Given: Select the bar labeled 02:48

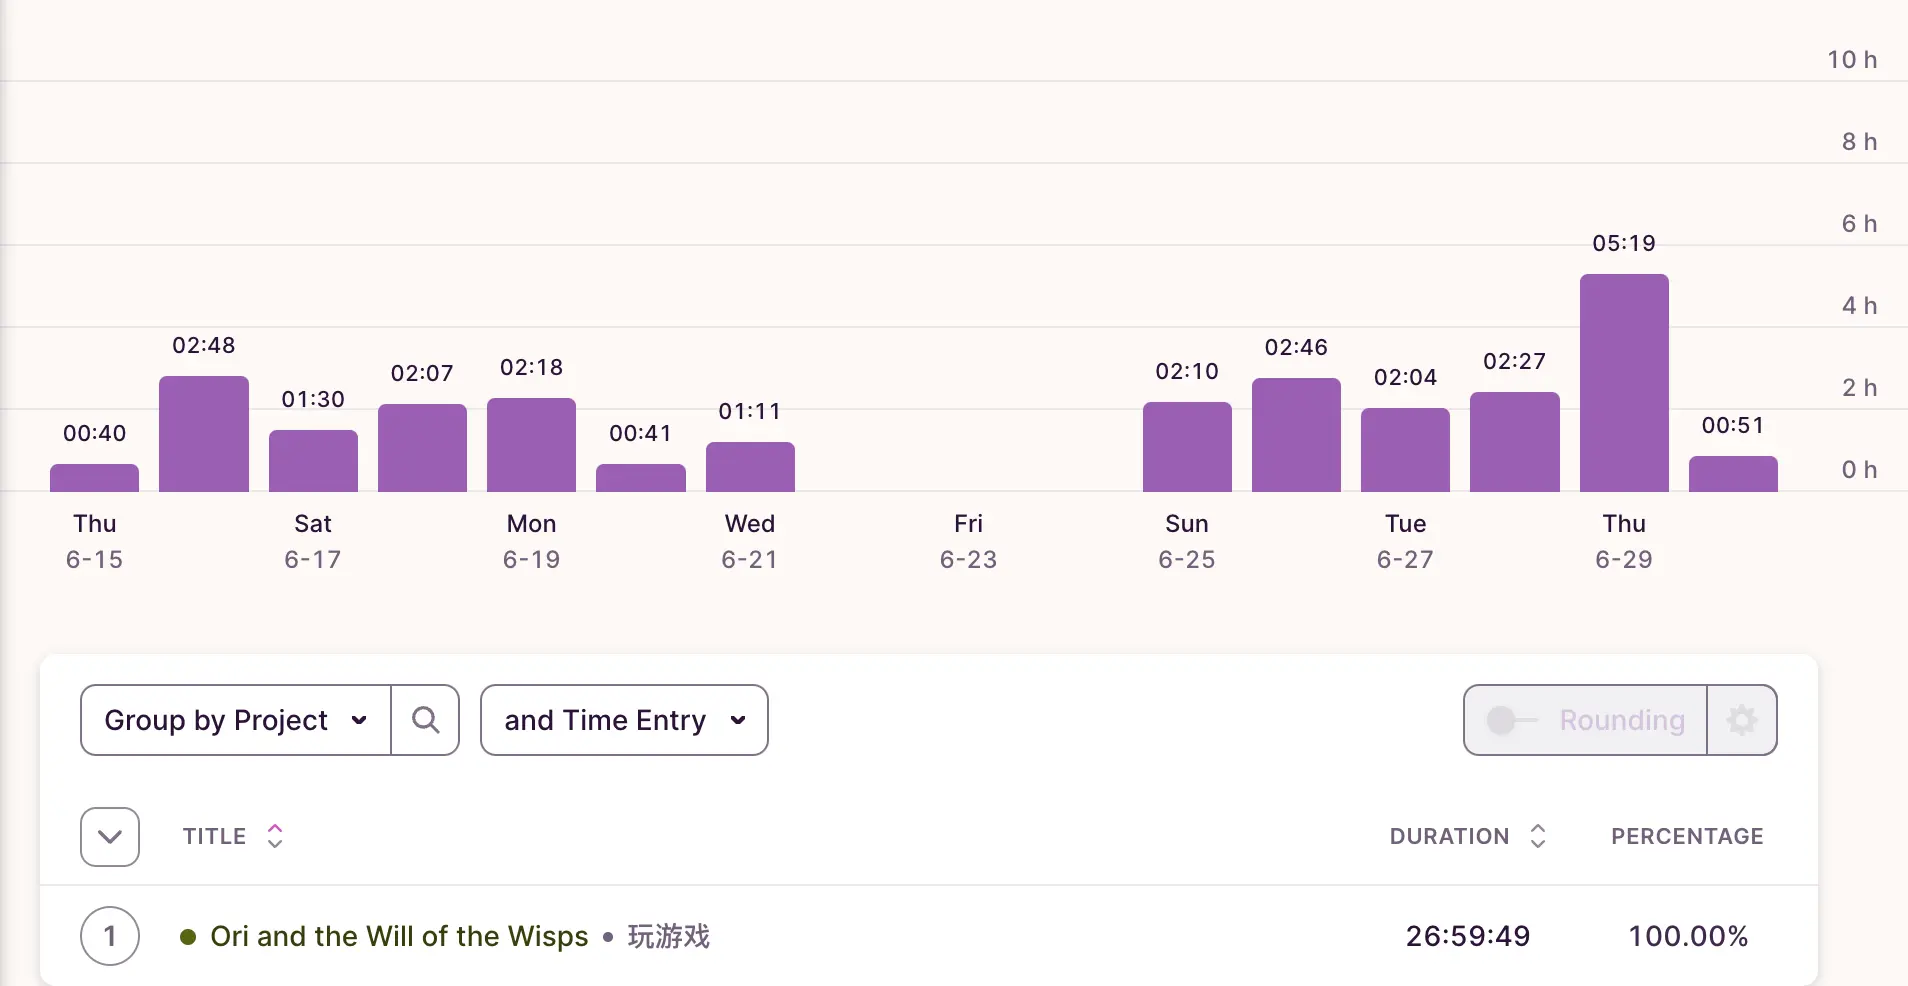Looking at the screenshot, I should [204, 434].
